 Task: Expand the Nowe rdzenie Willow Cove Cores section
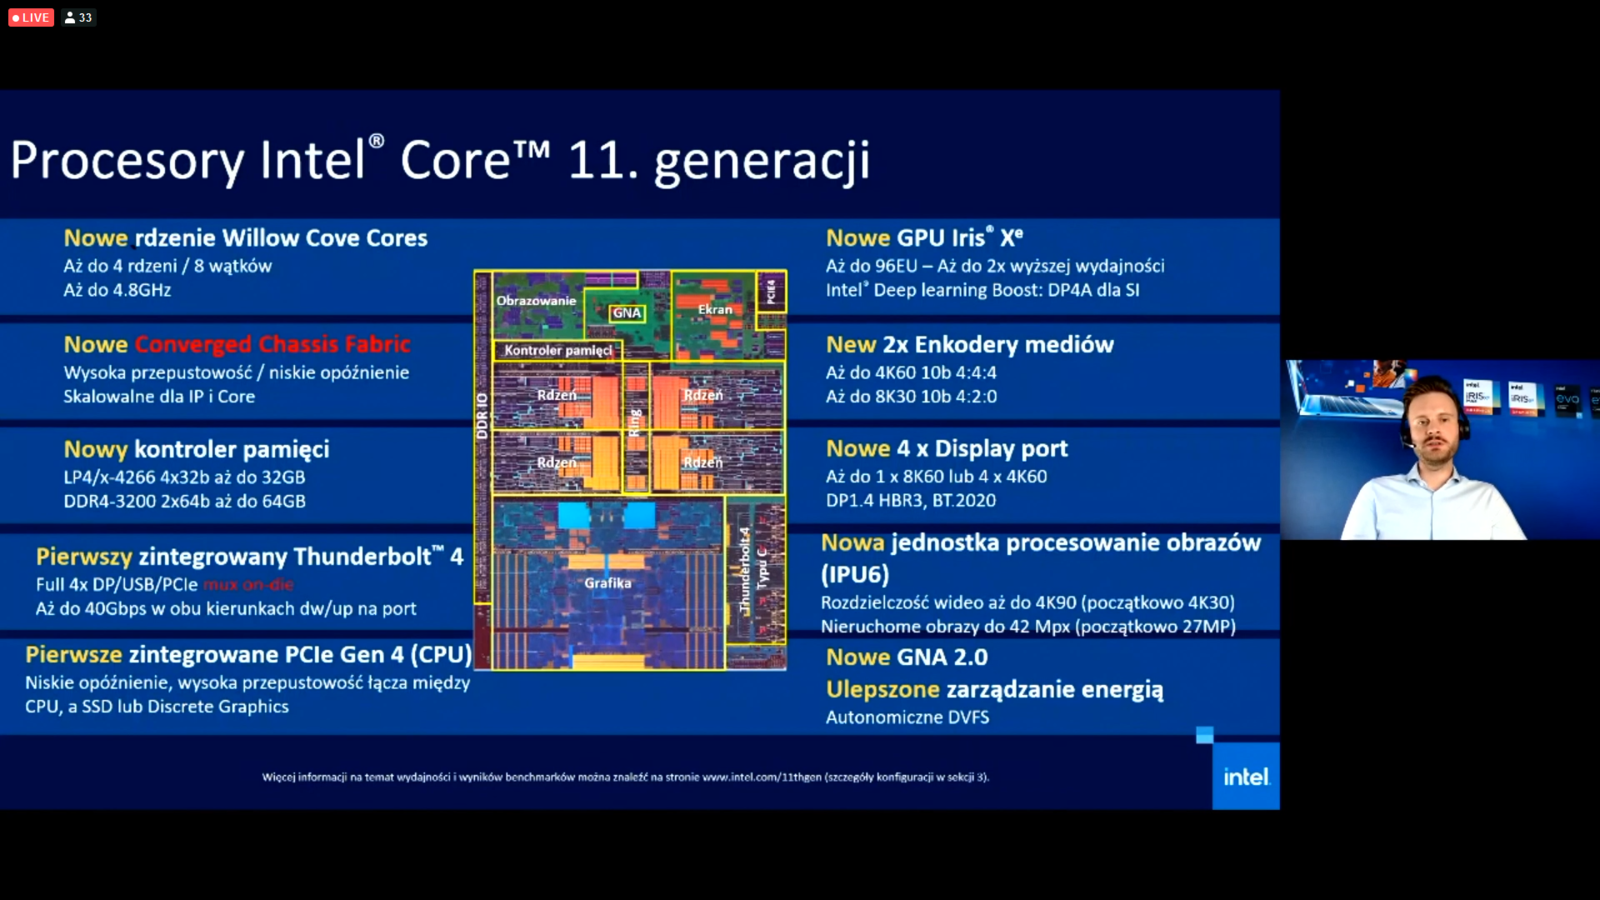[x=244, y=238]
